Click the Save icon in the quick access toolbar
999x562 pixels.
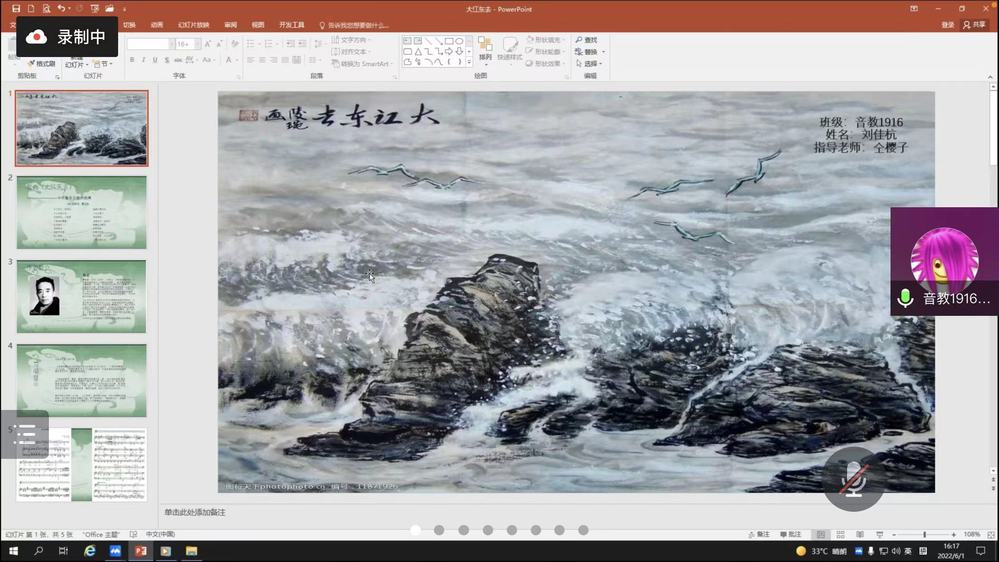(16, 8)
